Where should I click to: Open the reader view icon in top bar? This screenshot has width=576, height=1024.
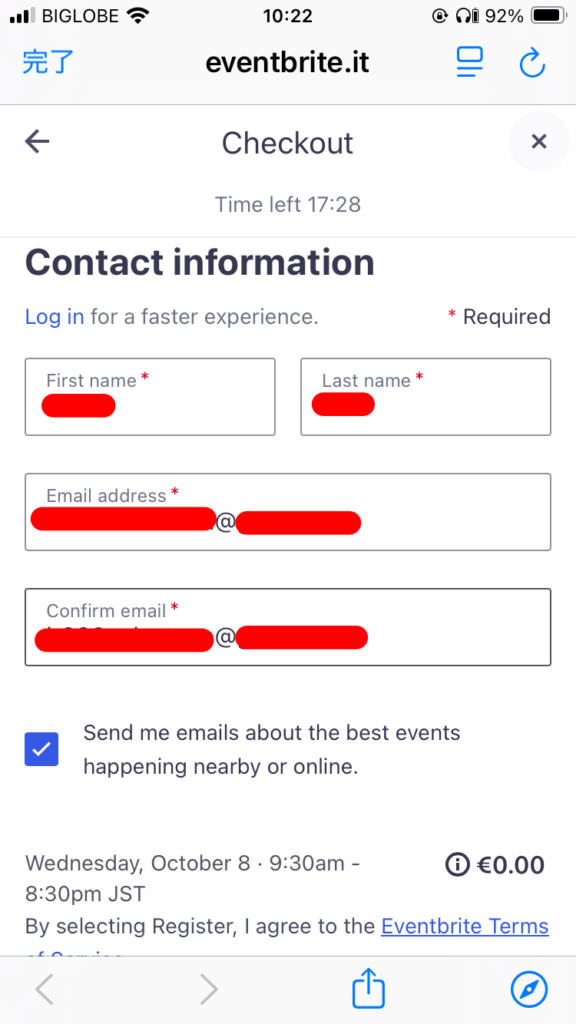coord(470,63)
